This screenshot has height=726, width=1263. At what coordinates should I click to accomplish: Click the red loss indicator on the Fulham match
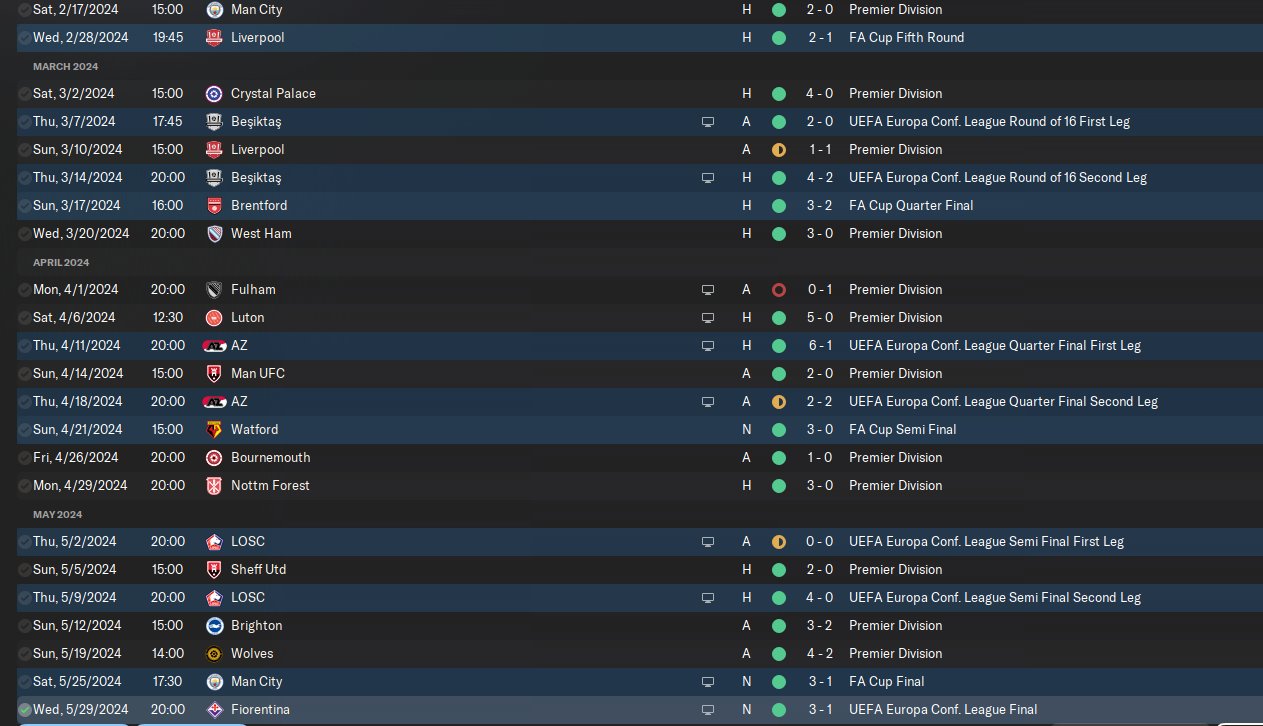coord(779,289)
